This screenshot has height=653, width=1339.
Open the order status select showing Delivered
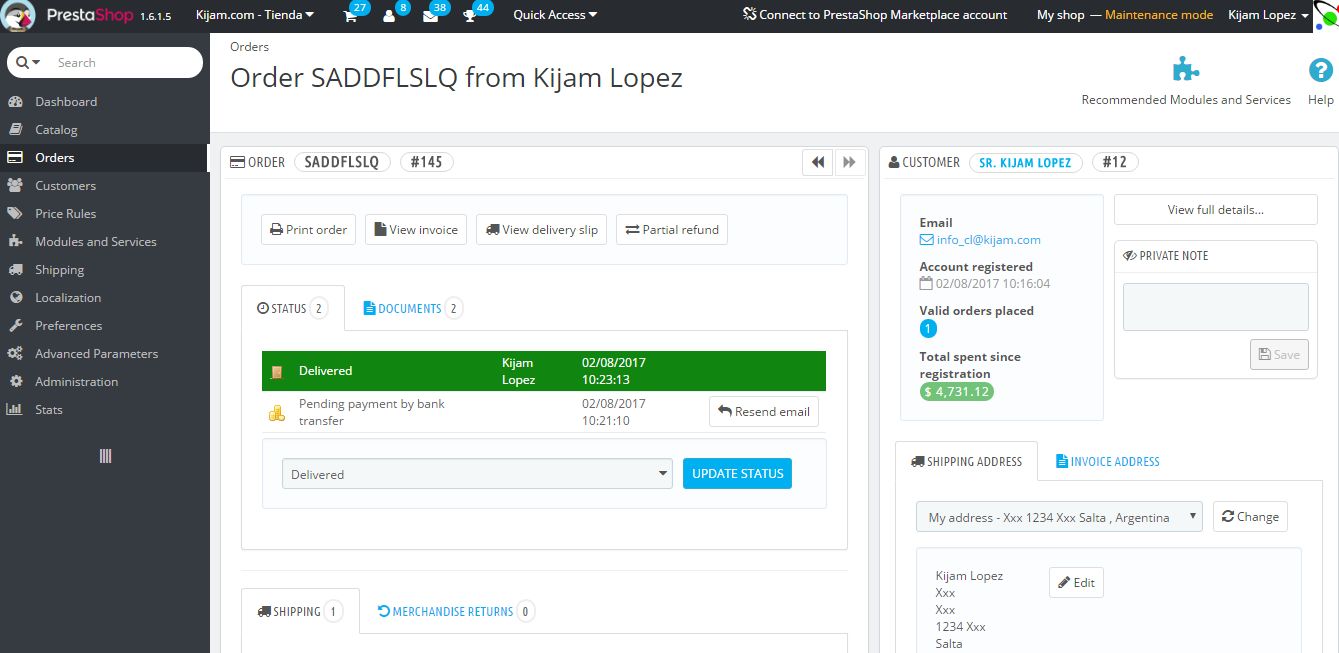[477, 474]
